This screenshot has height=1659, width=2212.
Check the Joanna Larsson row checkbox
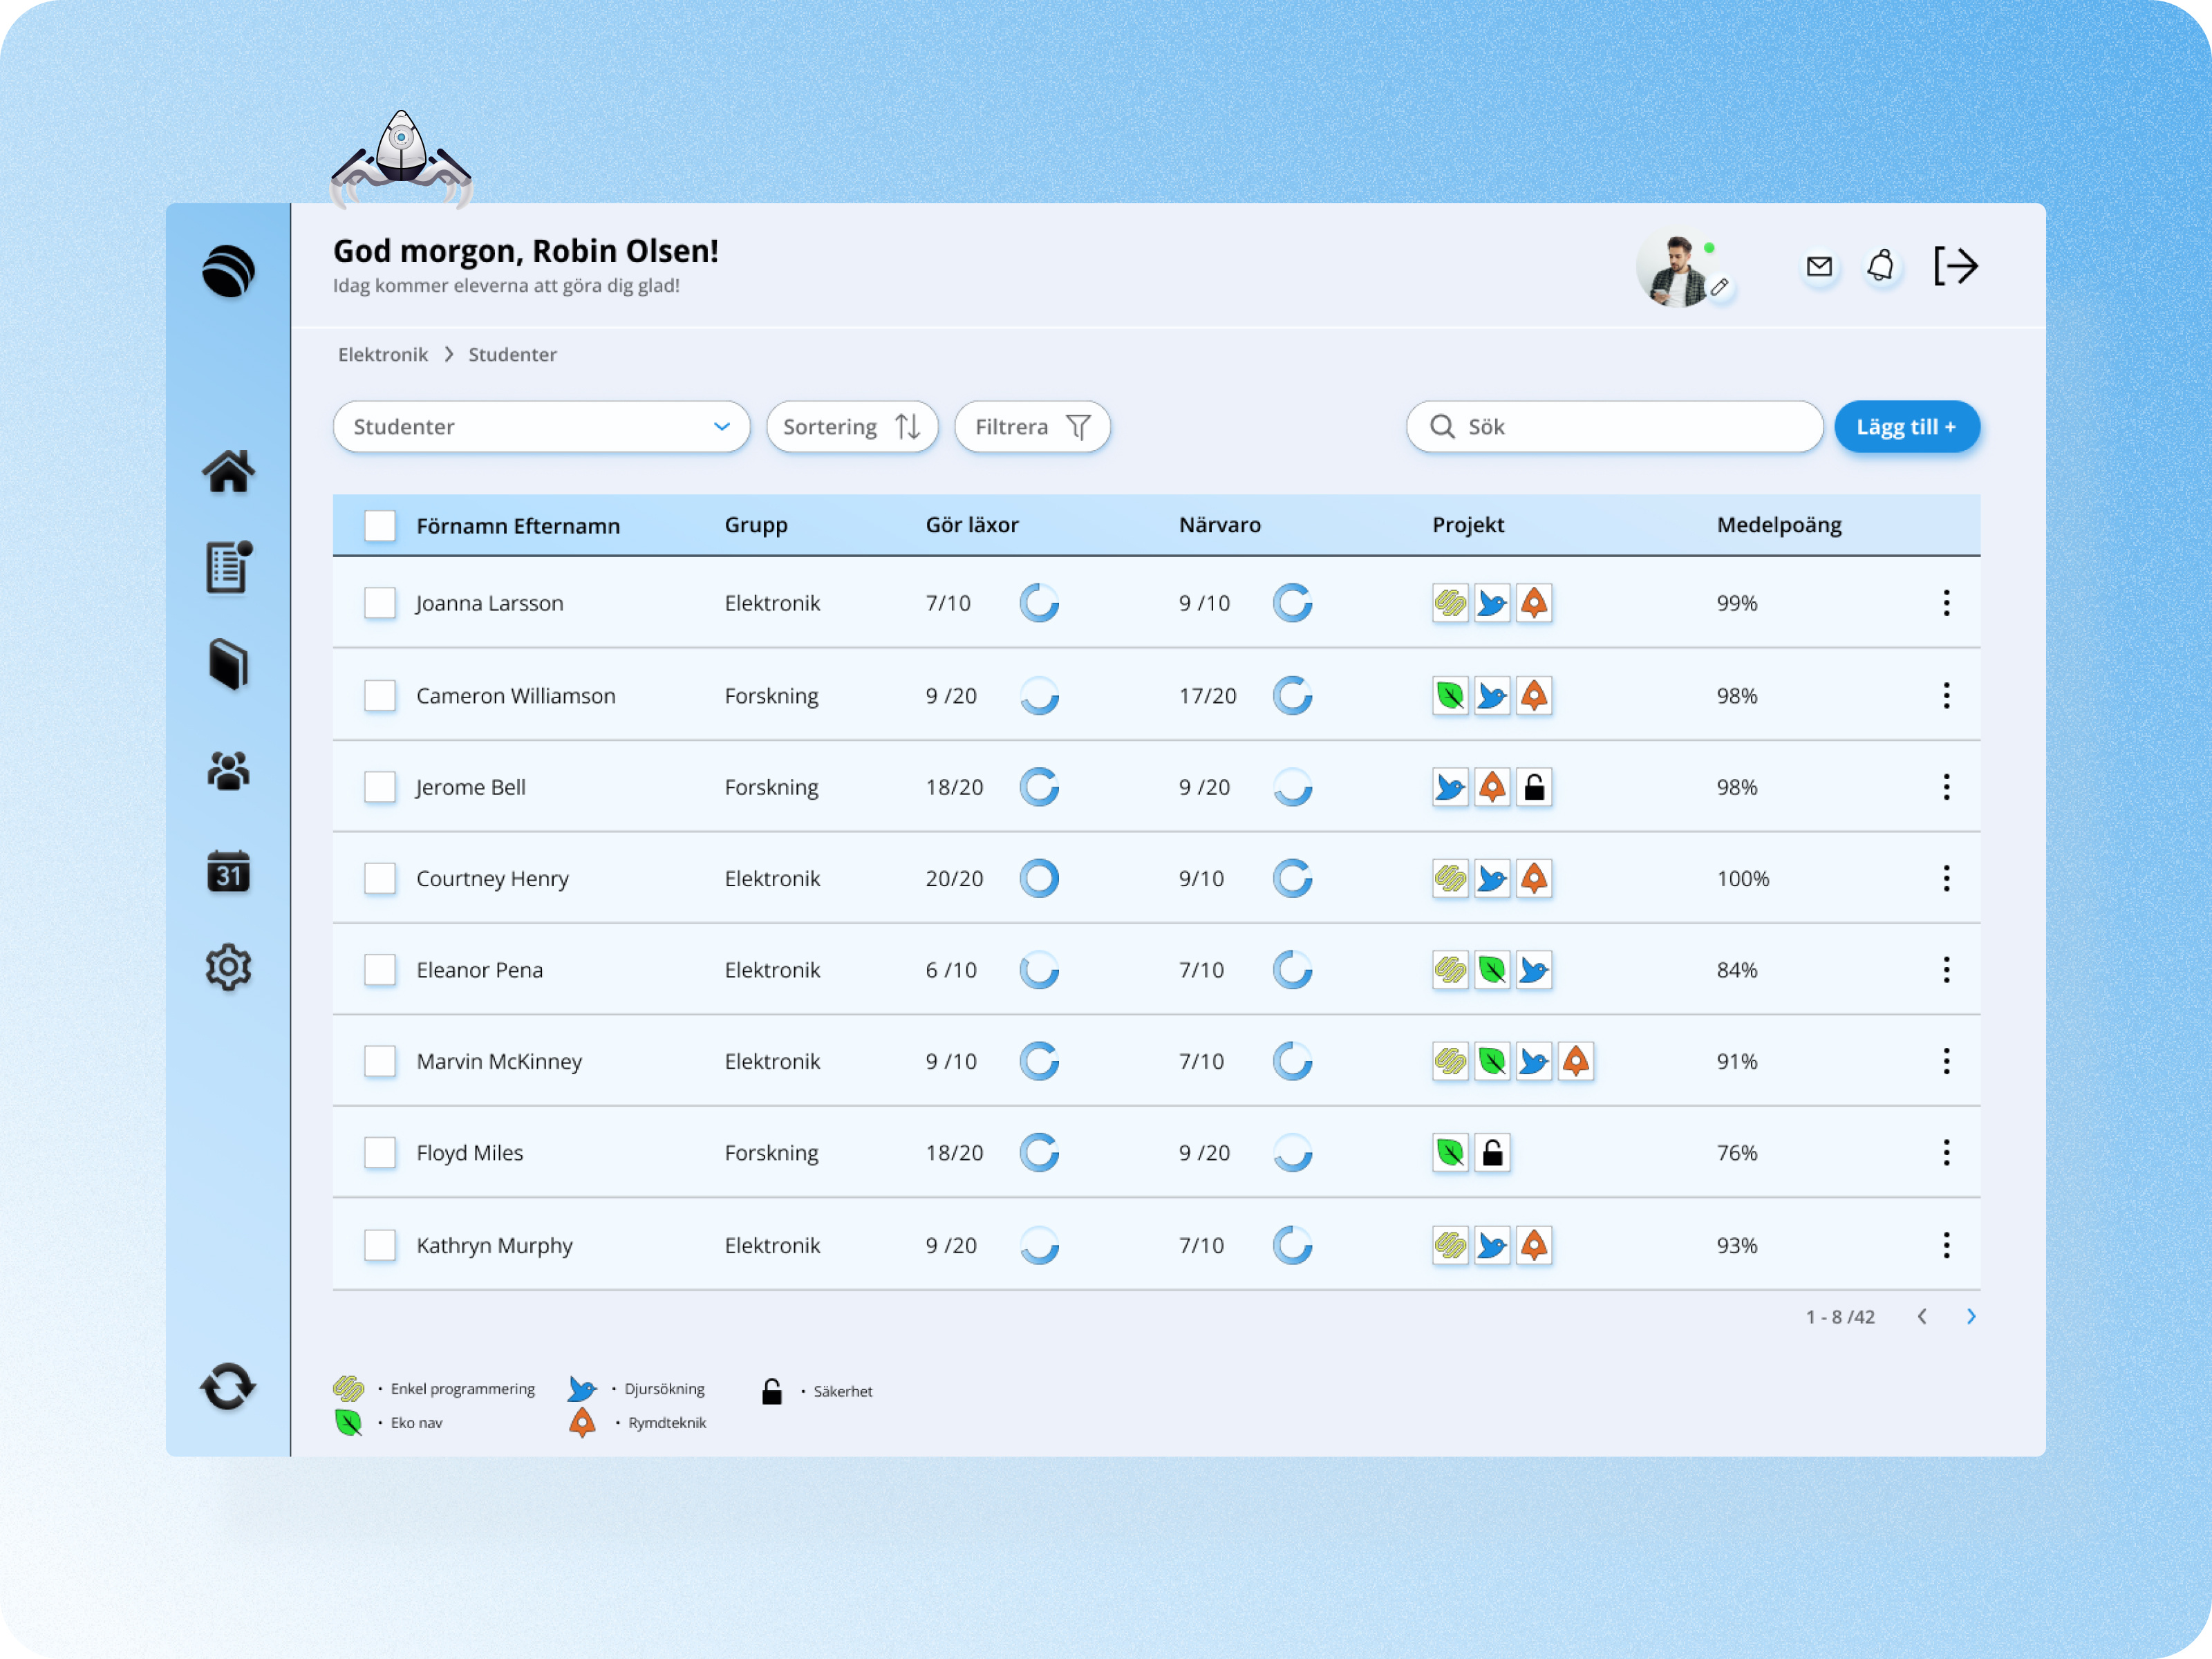tap(380, 603)
